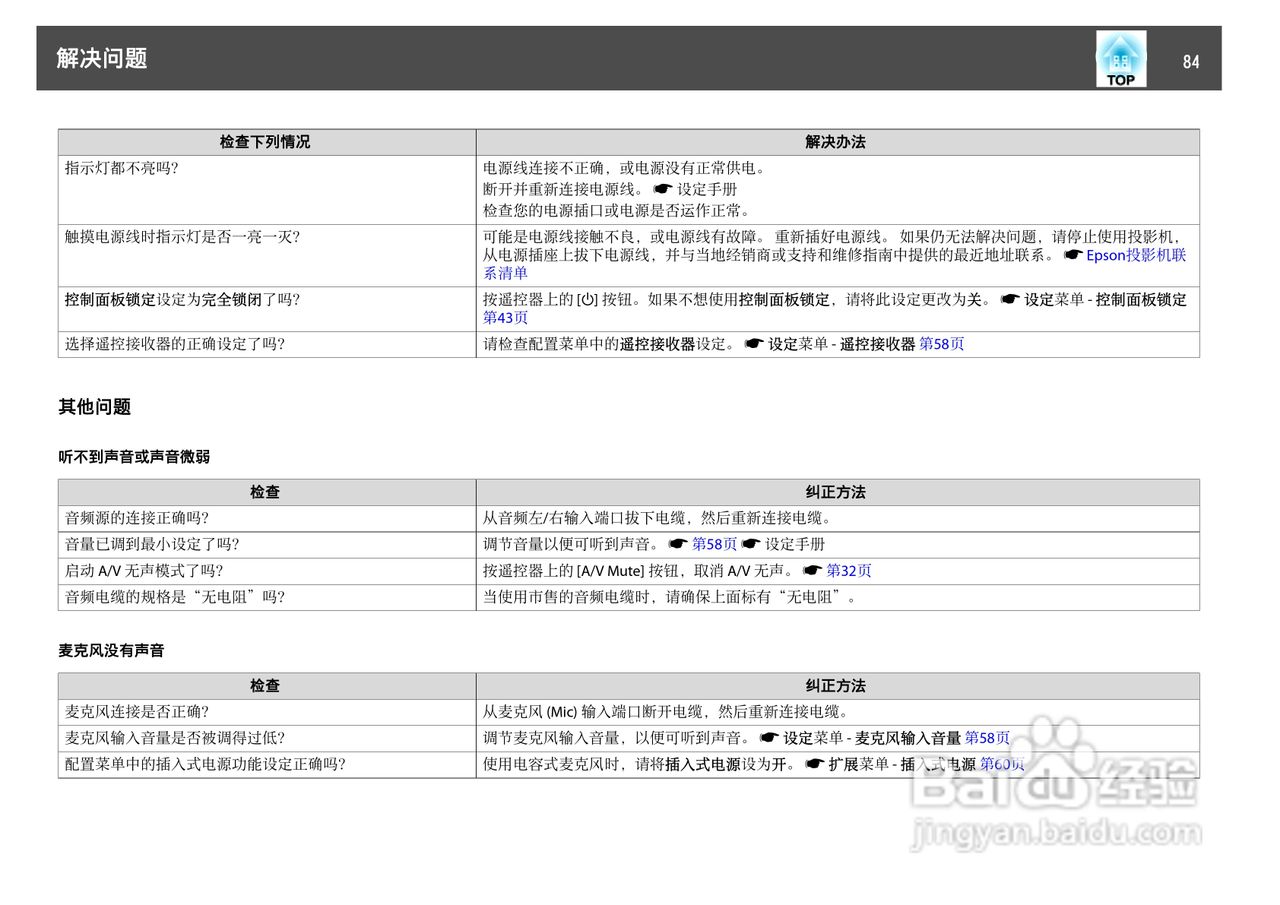Image resolution: width=1280 pixels, height=905 pixels.
Task: Click the 麦克风没有声音 heading
Action: (x=111, y=650)
